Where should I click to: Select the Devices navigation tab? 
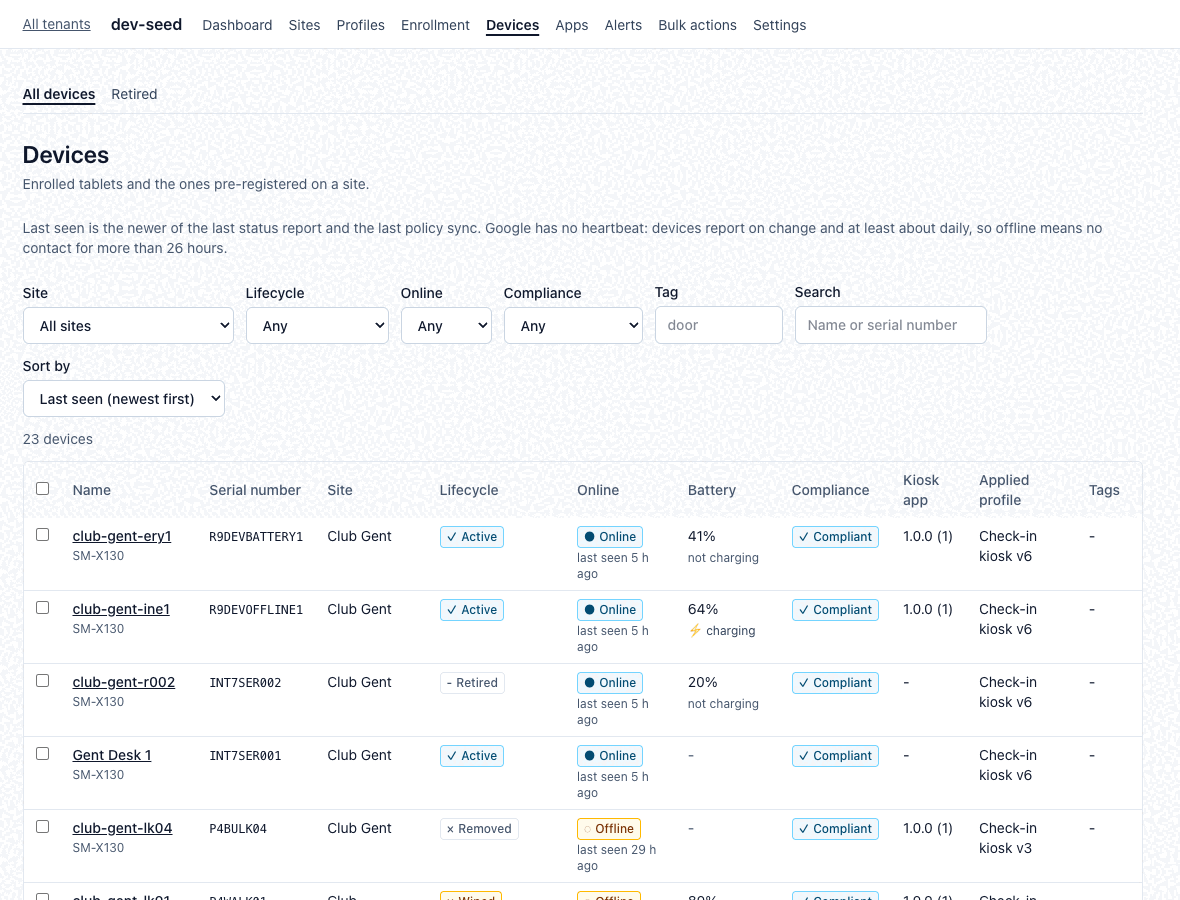pos(512,25)
